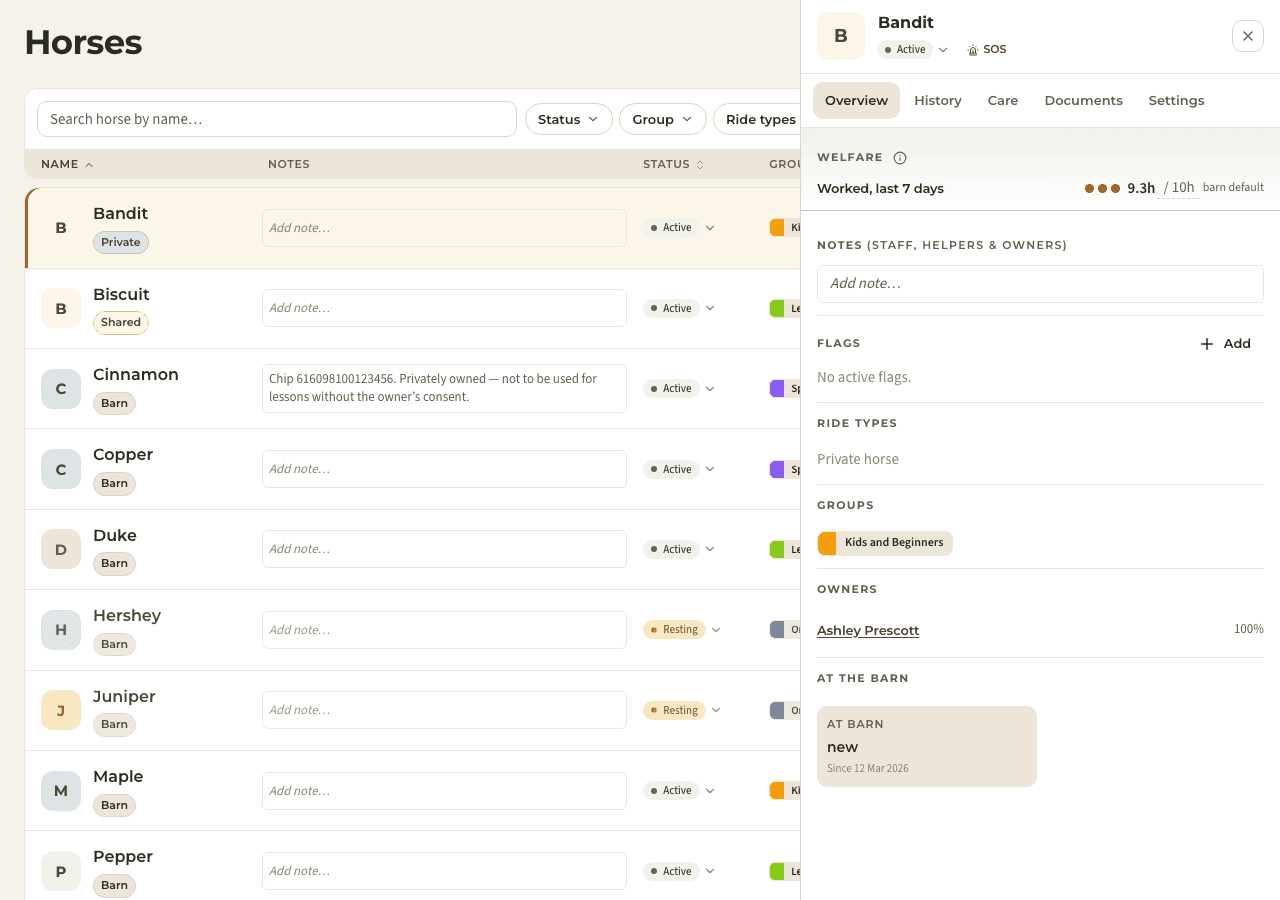This screenshot has width=1280, height=900.
Task: Click the search horse by name field
Action: 277,119
